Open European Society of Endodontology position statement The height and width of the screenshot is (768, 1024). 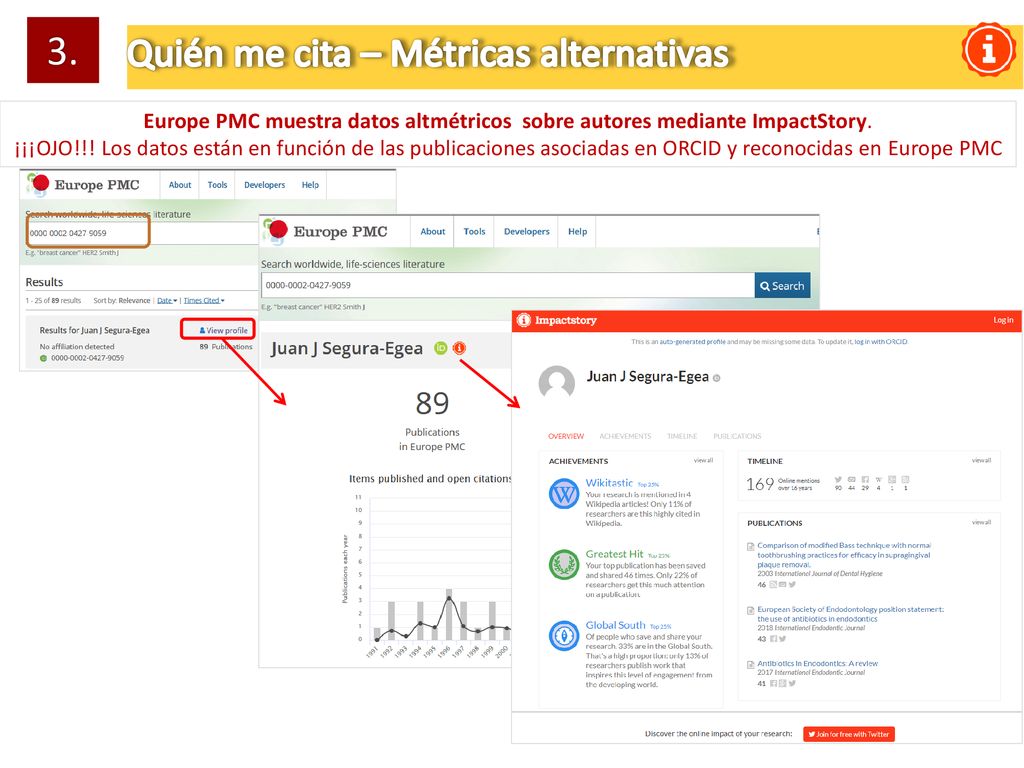pos(850,614)
